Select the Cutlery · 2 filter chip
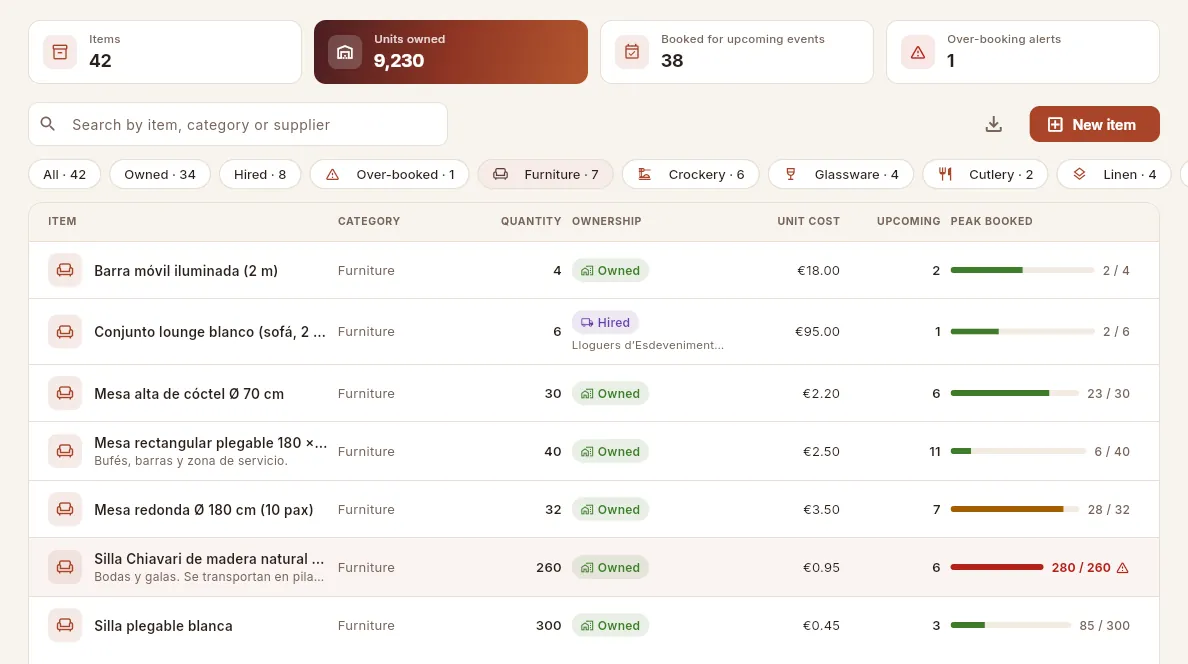 (x=985, y=174)
